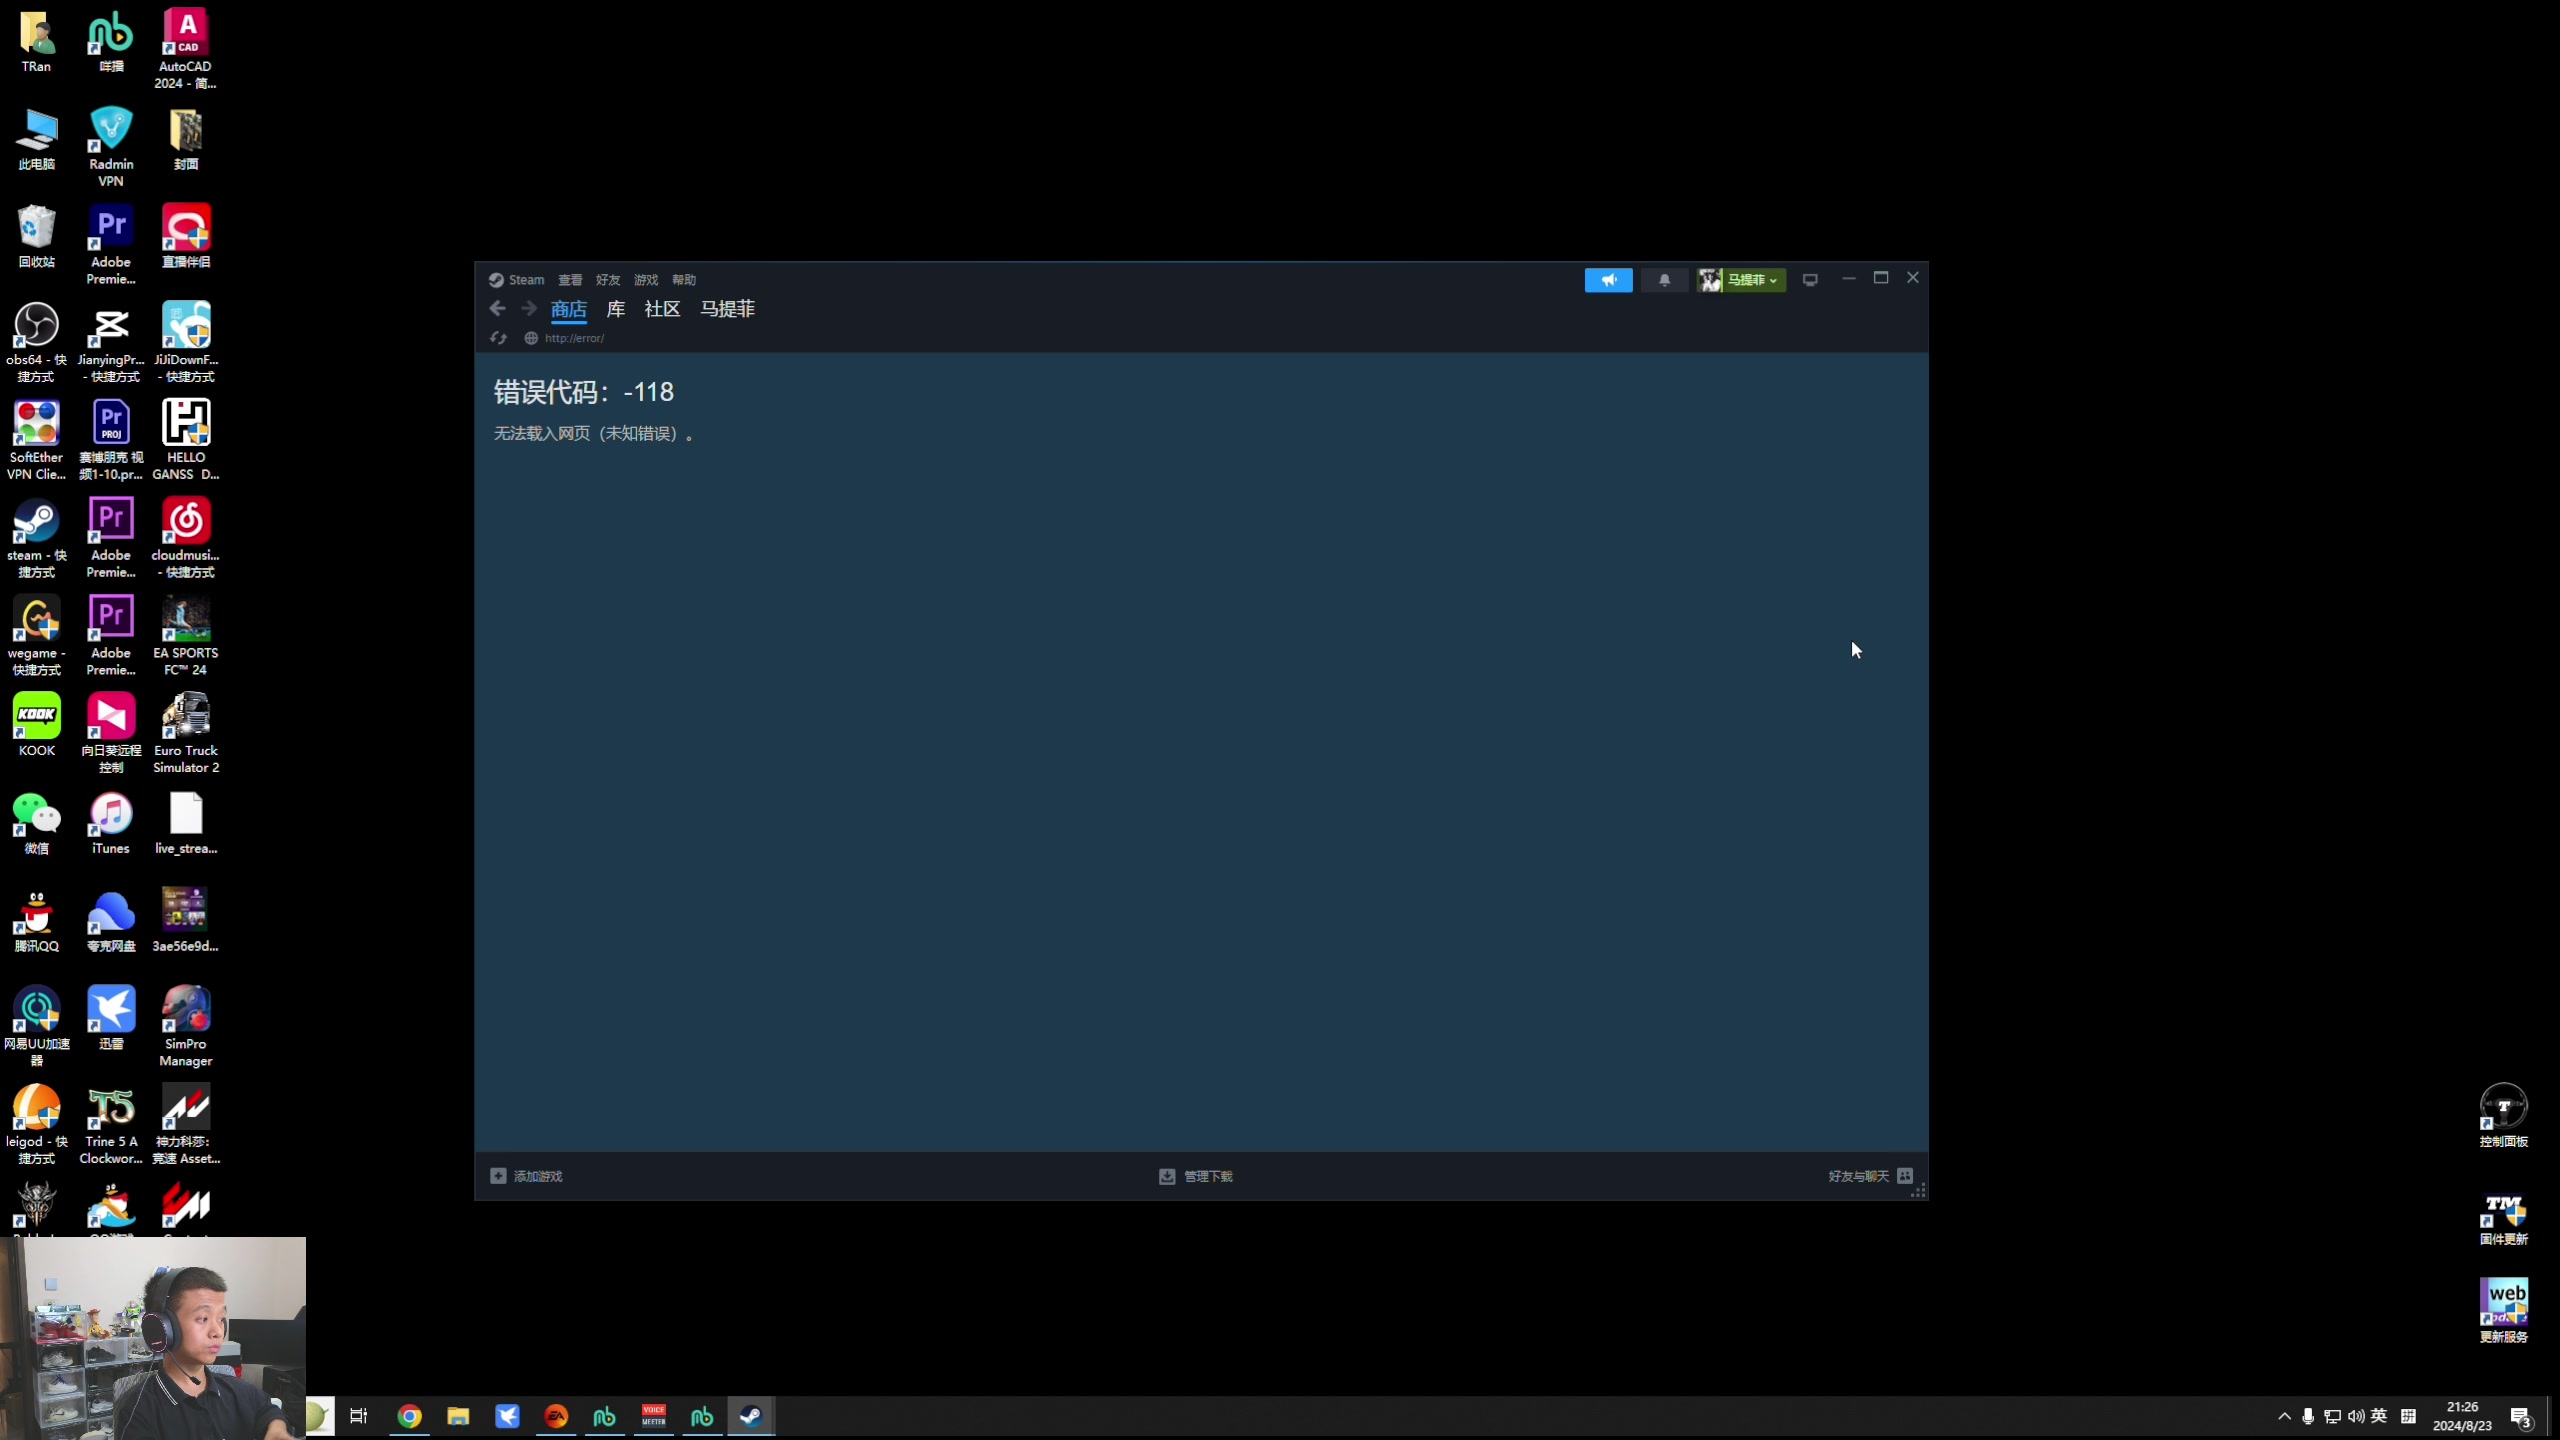2560x1440 pixels.
Task: Select the KOOK desktop icon
Action: [36, 725]
